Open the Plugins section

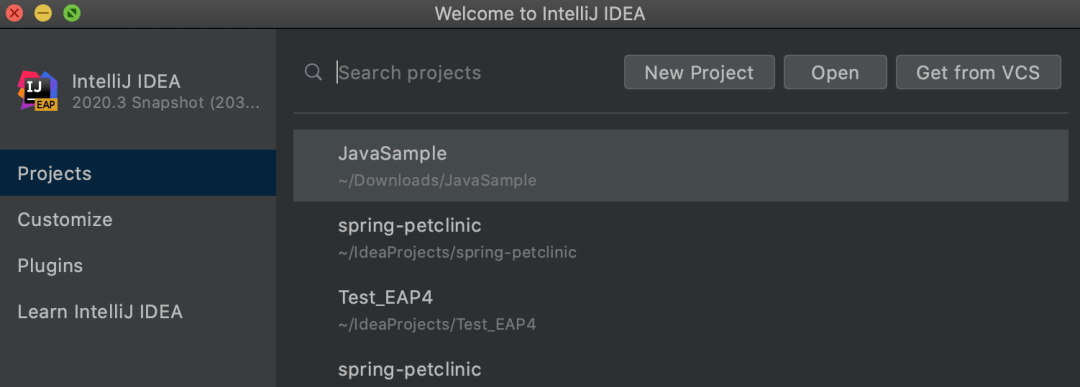(x=138, y=266)
